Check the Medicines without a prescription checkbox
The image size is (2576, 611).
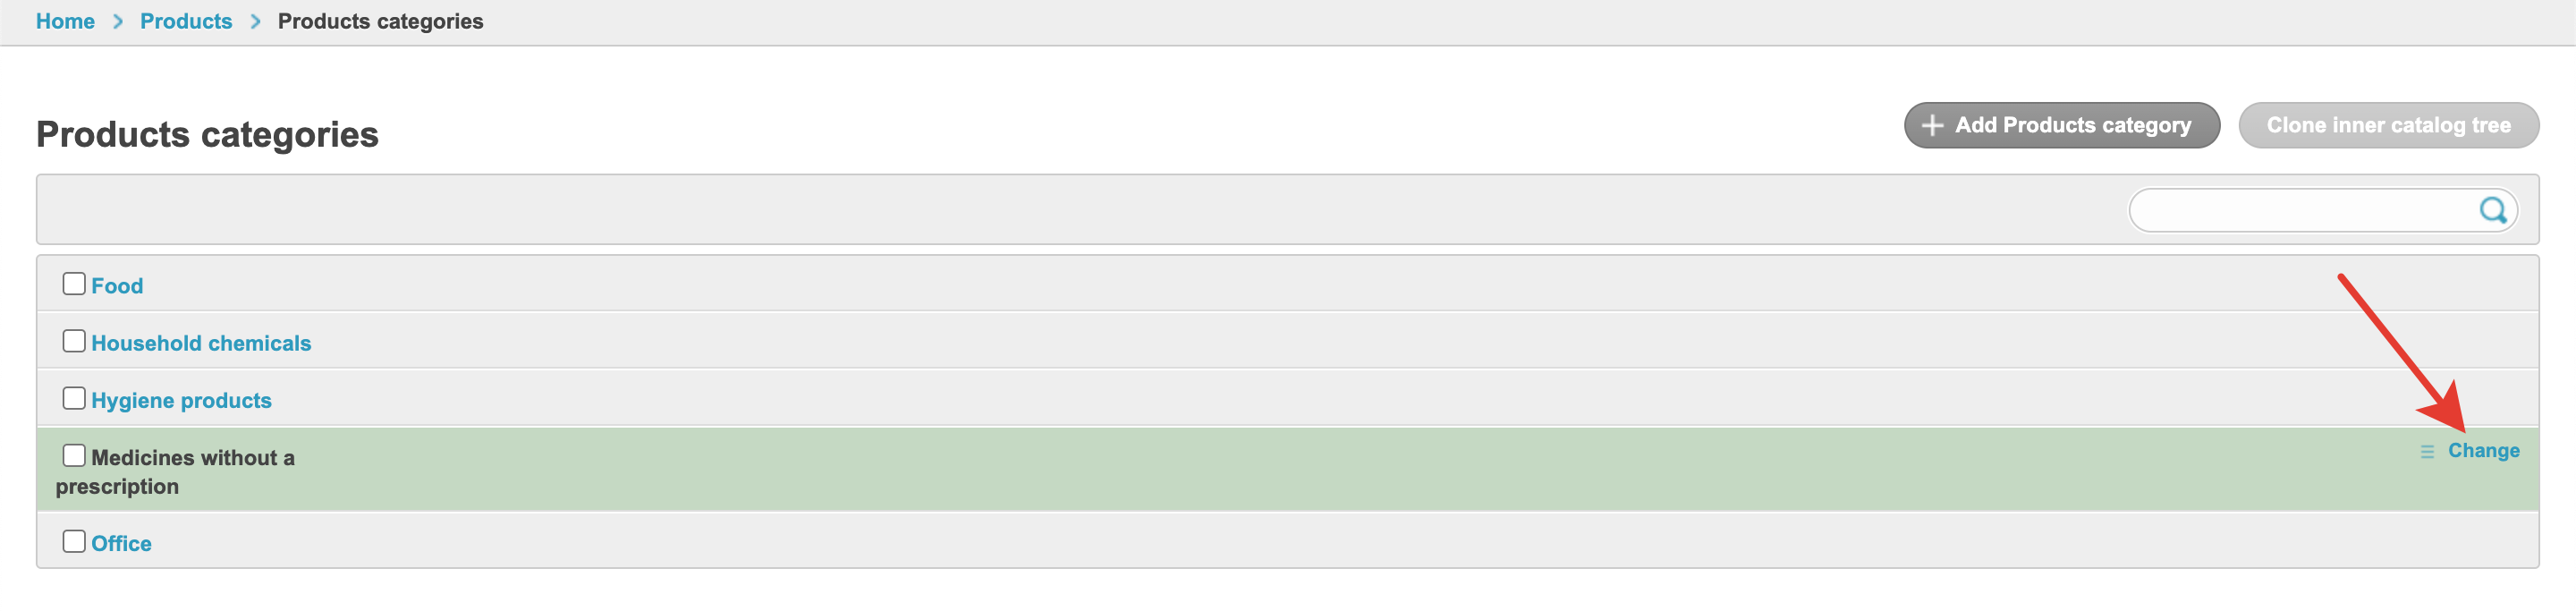point(74,456)
